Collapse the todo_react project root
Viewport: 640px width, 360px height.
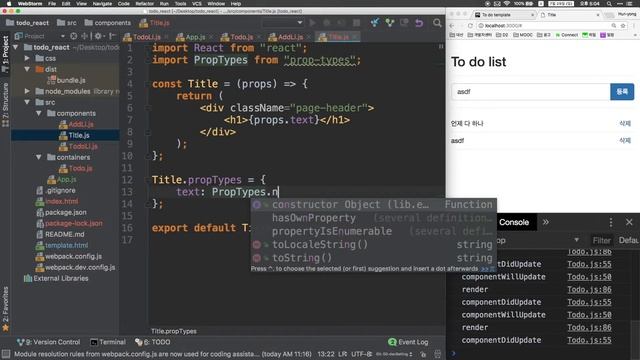point(16,47)
